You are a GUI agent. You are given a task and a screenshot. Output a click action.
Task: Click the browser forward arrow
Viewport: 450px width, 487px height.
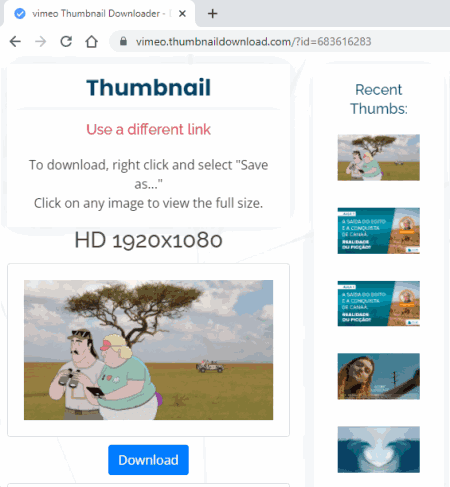click(41, 42)
